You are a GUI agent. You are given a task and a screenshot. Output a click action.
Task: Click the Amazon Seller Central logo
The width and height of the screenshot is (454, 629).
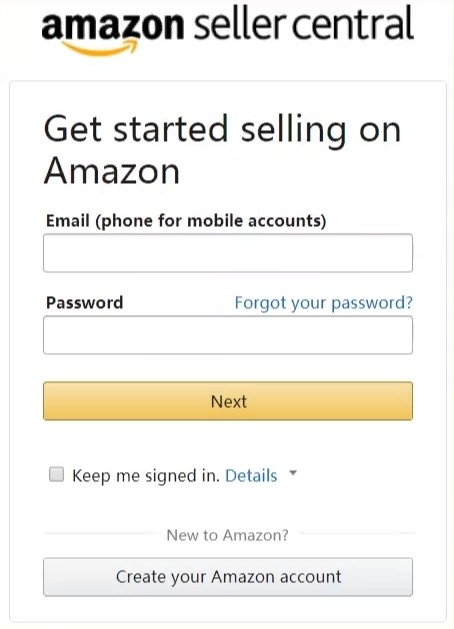[227, 30]
